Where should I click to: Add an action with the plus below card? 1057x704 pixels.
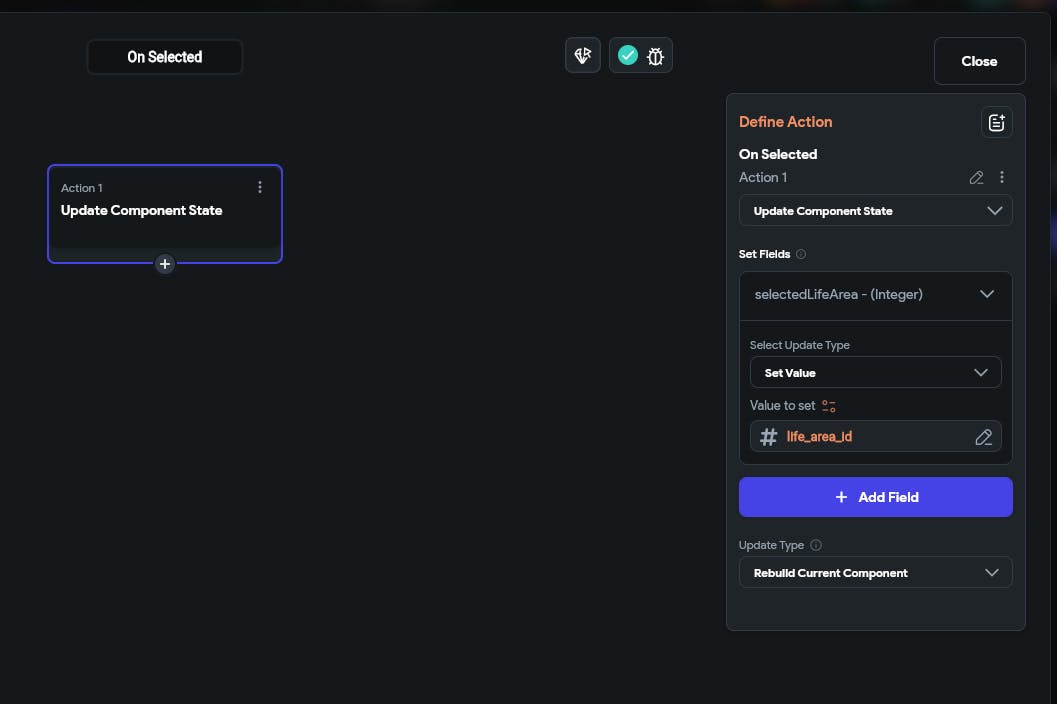tap(165, 264)
